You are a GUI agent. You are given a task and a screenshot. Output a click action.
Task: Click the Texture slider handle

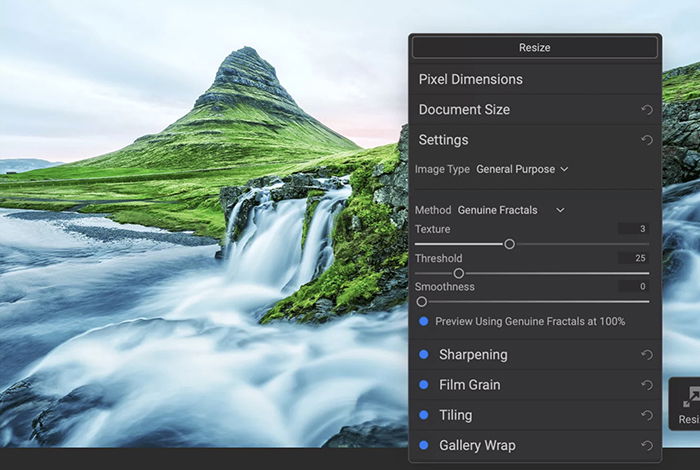[x=509, y=244]
